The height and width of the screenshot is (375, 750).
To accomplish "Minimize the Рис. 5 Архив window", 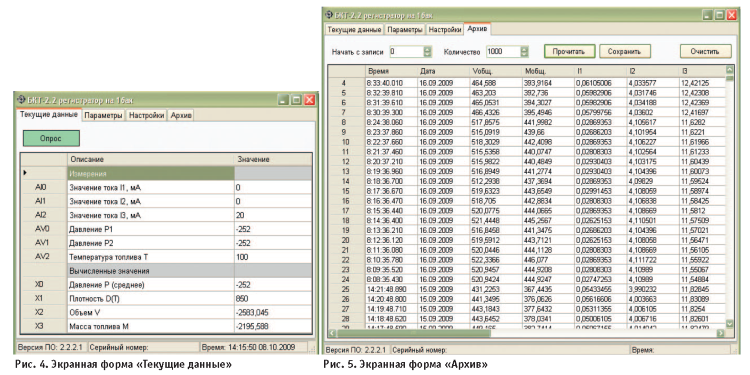I will (x=707, y=15).
